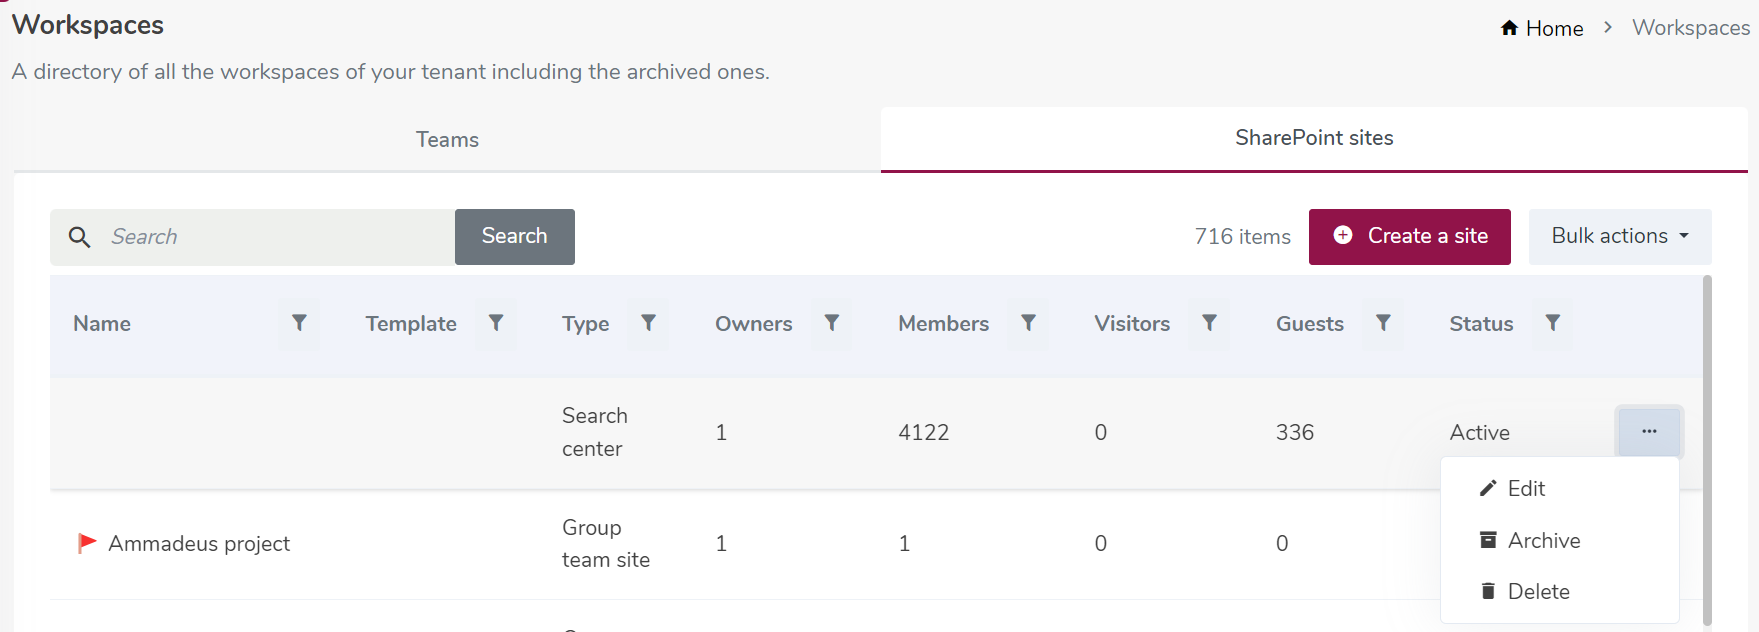Viewport: 1759px width, 632px height.
Task: Click the Search center type cell
Action: point(595,432)
